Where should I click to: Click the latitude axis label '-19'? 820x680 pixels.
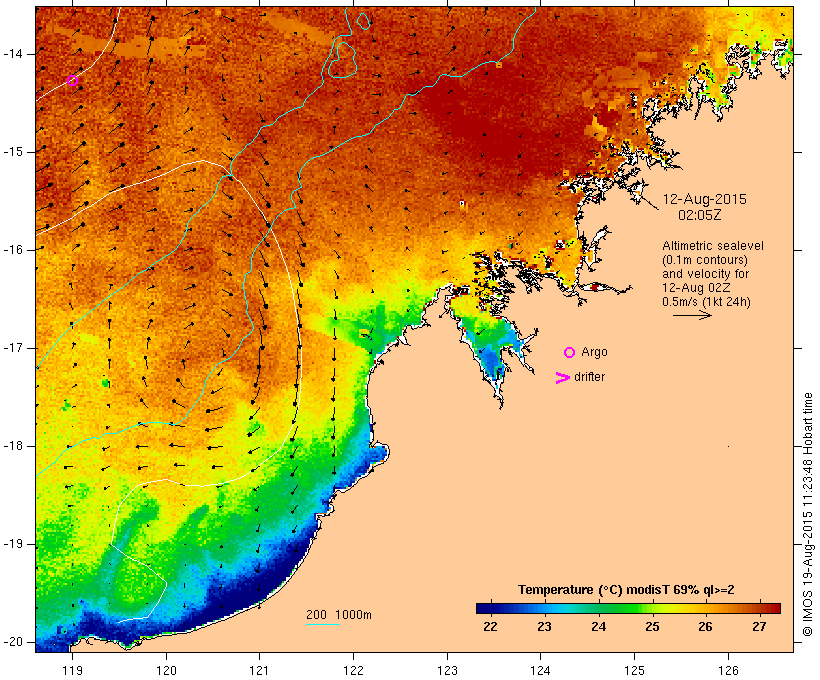click(x=12, y=544)
